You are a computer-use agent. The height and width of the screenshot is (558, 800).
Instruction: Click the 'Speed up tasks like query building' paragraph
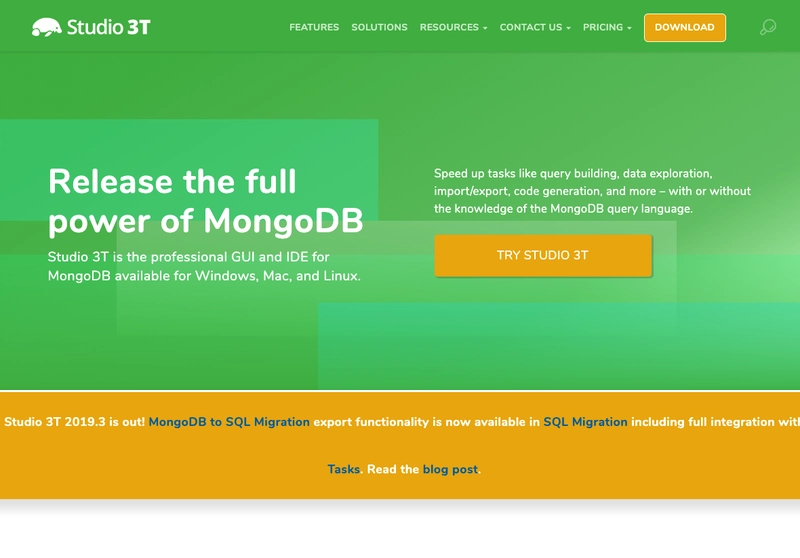click(592, 191)
